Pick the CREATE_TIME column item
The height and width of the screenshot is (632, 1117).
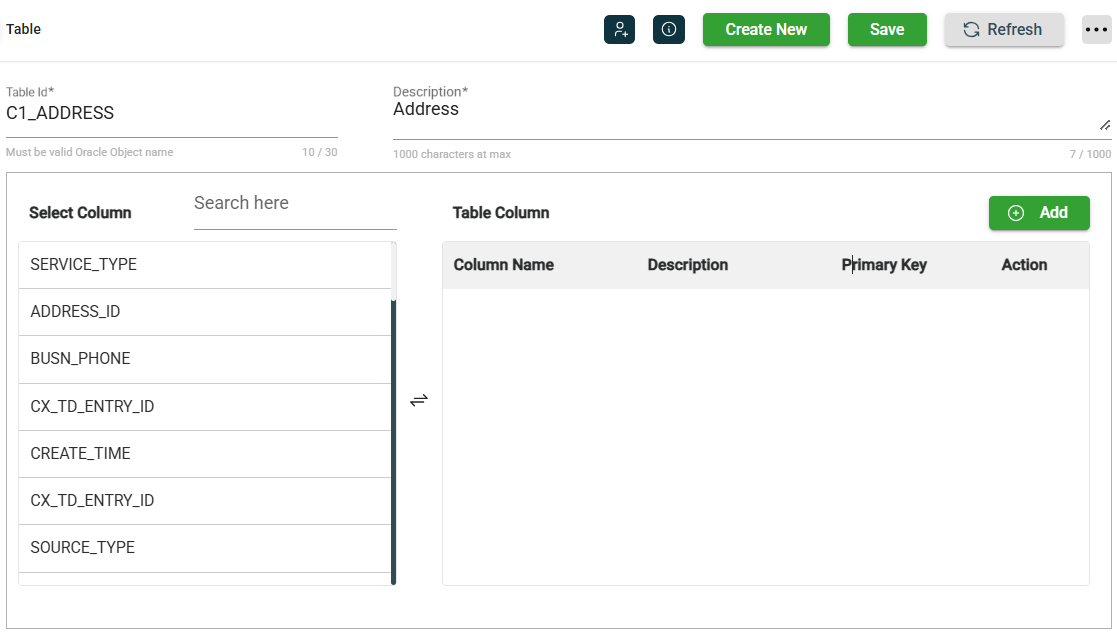204,454
